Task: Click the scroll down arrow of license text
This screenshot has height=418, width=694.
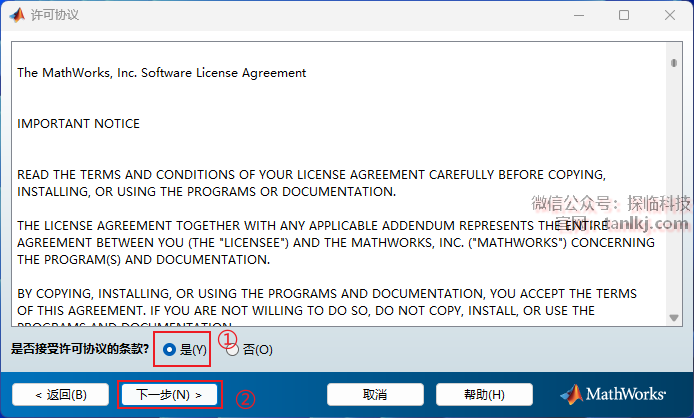Action: (674, 318)
